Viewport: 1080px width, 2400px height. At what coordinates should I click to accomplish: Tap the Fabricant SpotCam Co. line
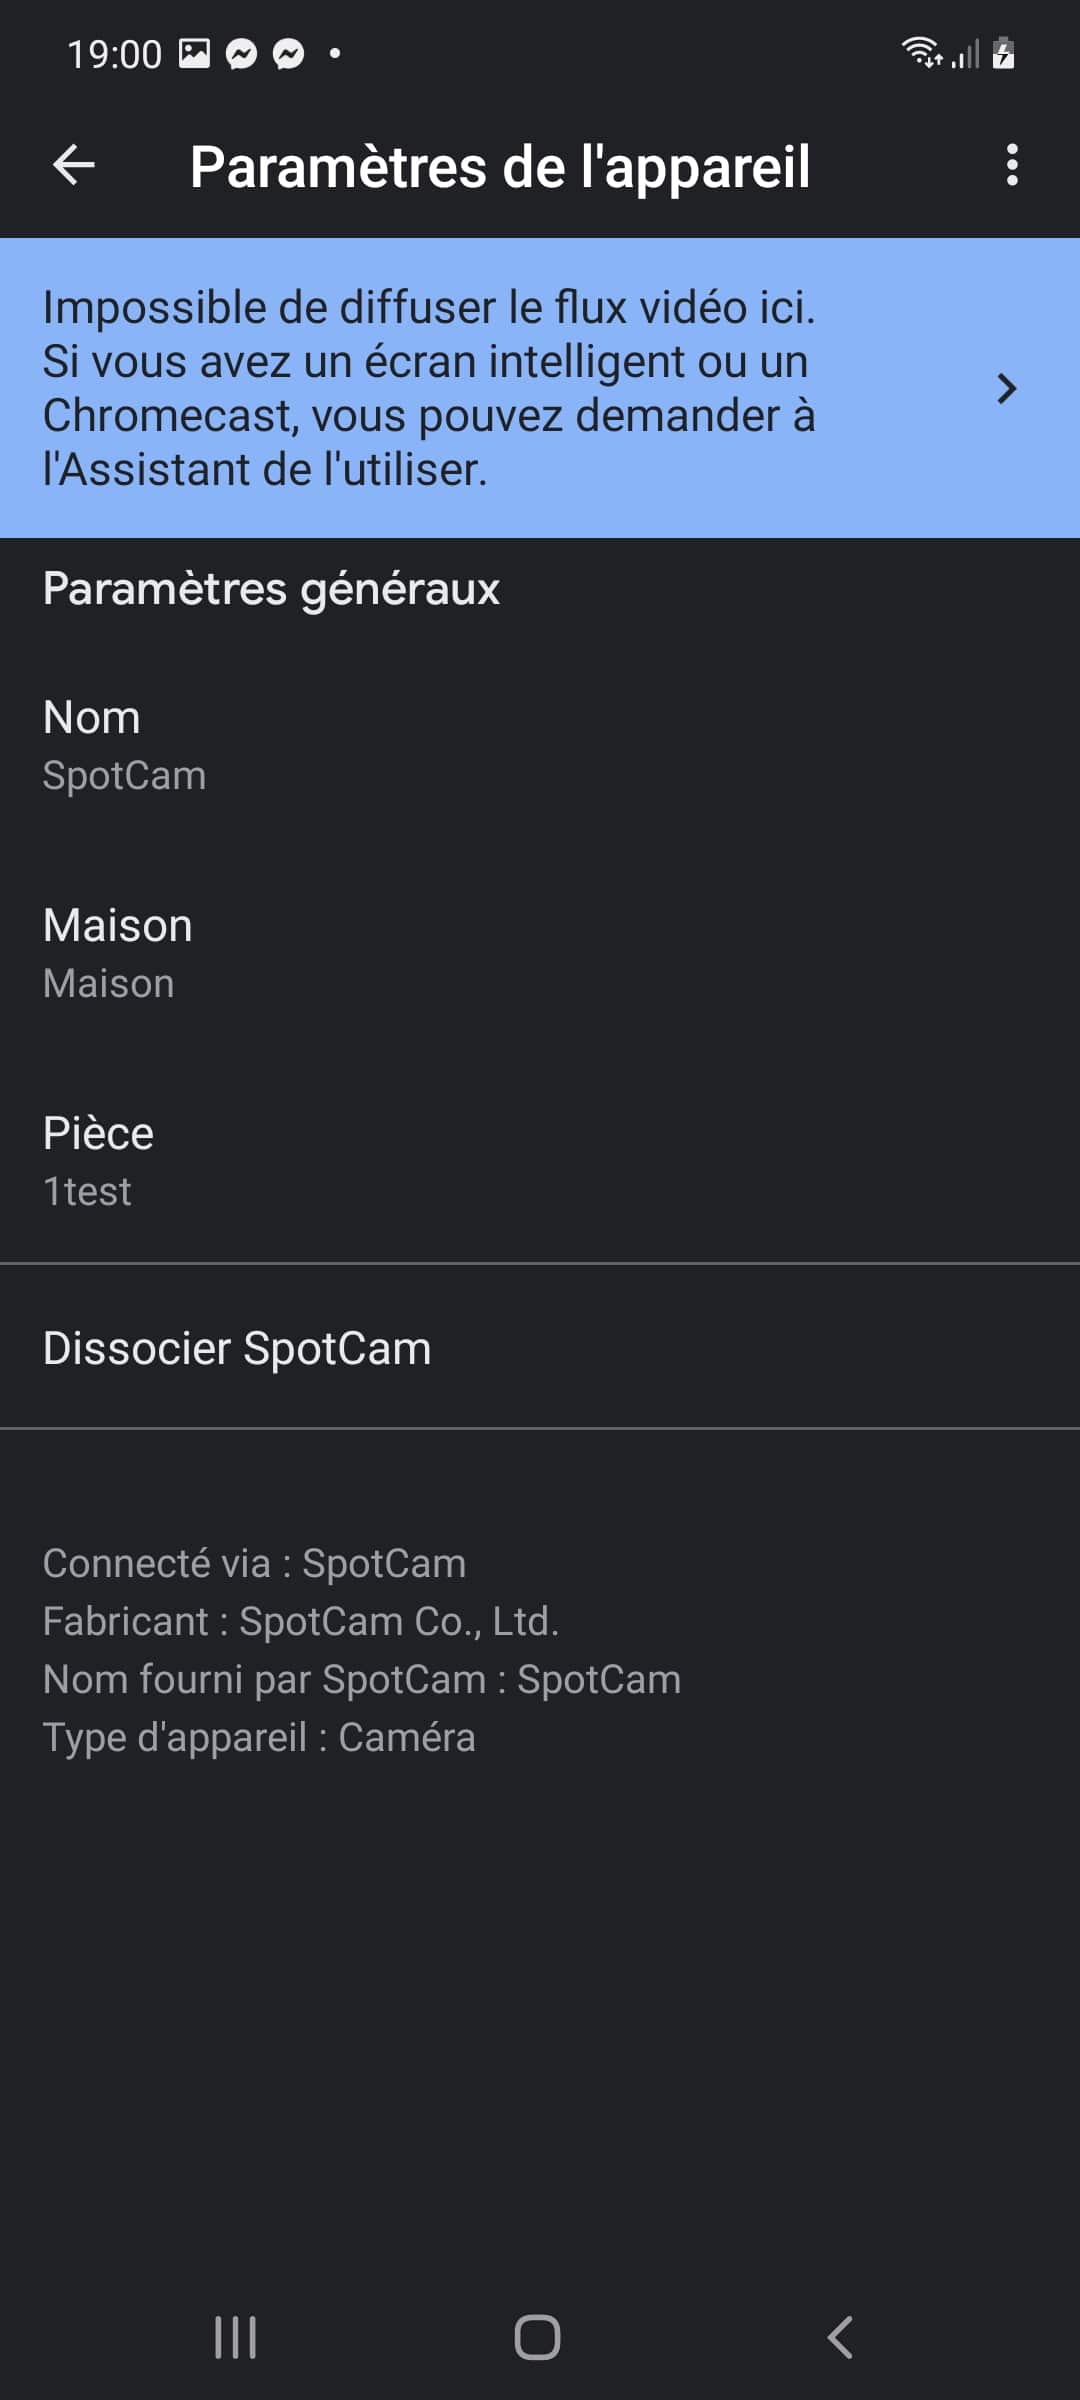[x=301, y=1621]
